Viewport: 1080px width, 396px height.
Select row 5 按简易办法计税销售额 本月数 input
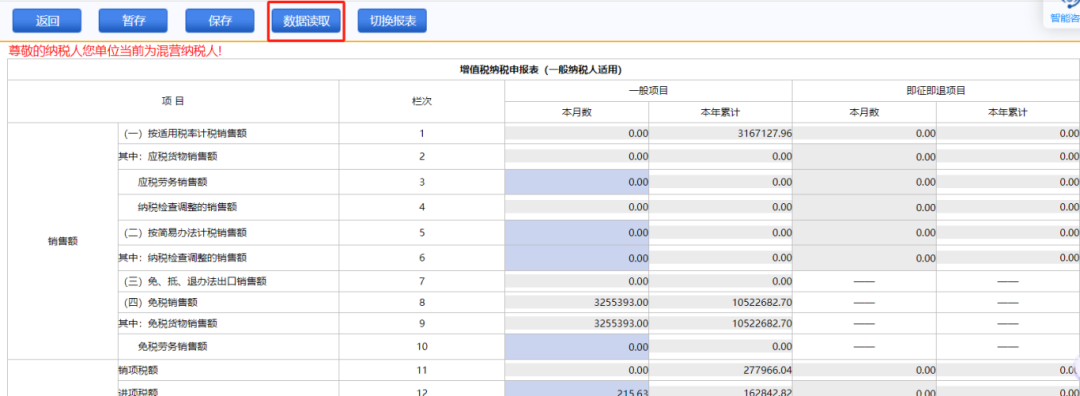tap(577, 233)
